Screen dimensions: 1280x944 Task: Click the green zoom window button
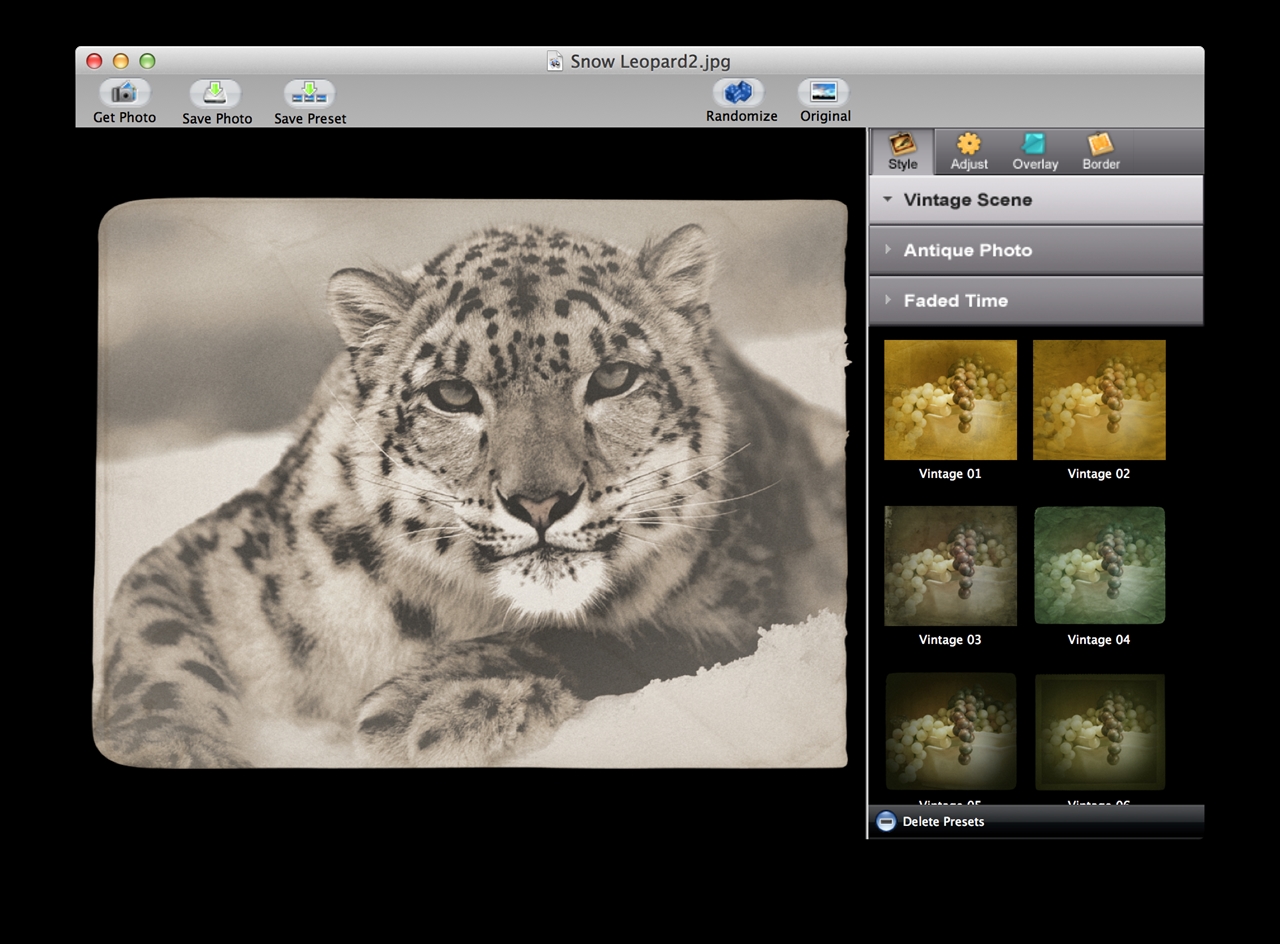(x=147, y=61)
